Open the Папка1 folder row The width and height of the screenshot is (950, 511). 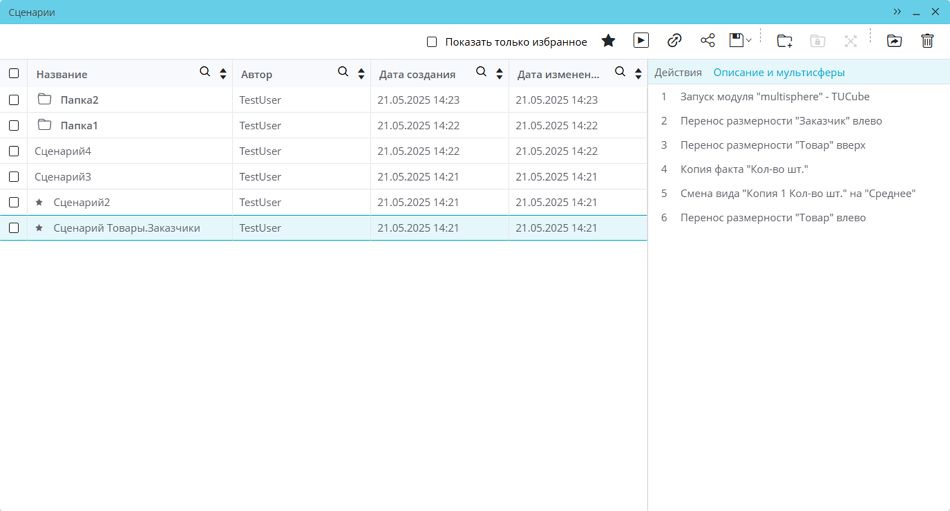point(79,126)
